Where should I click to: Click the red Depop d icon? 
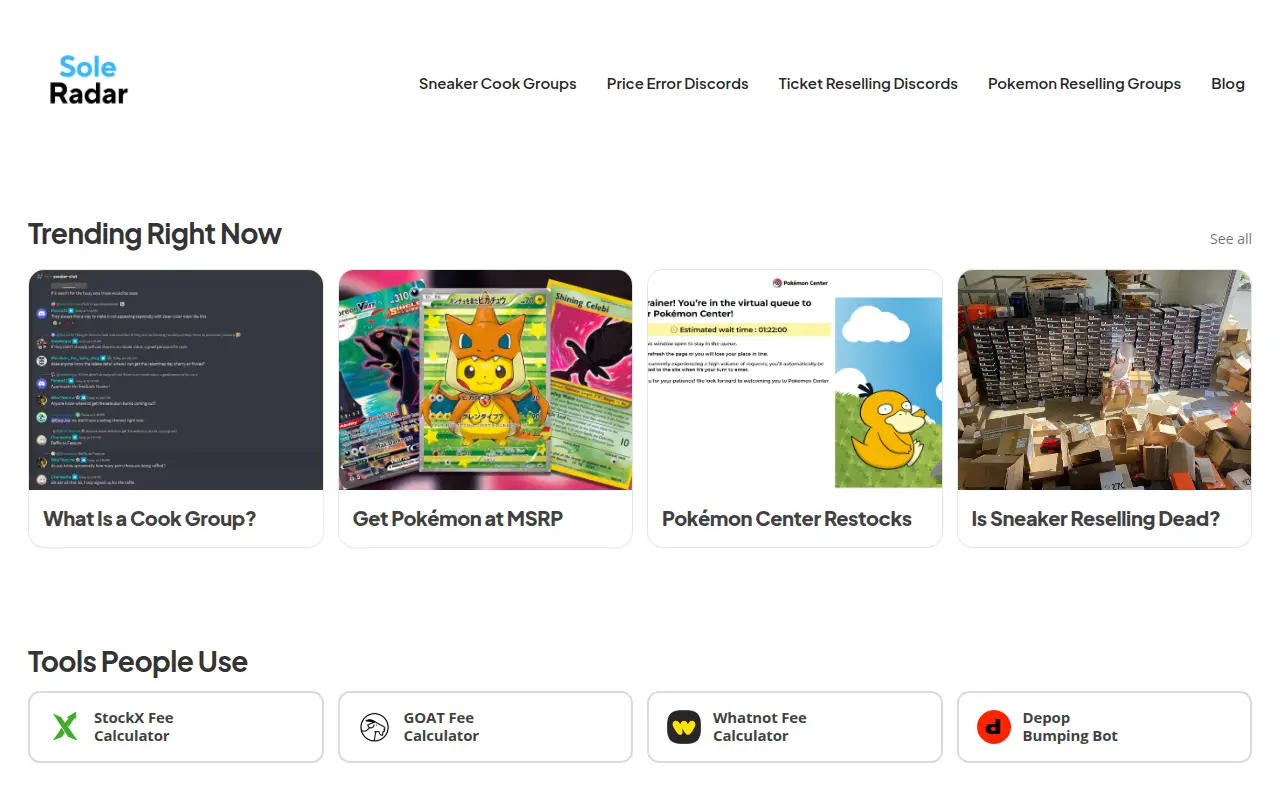(x=994, y=727)
